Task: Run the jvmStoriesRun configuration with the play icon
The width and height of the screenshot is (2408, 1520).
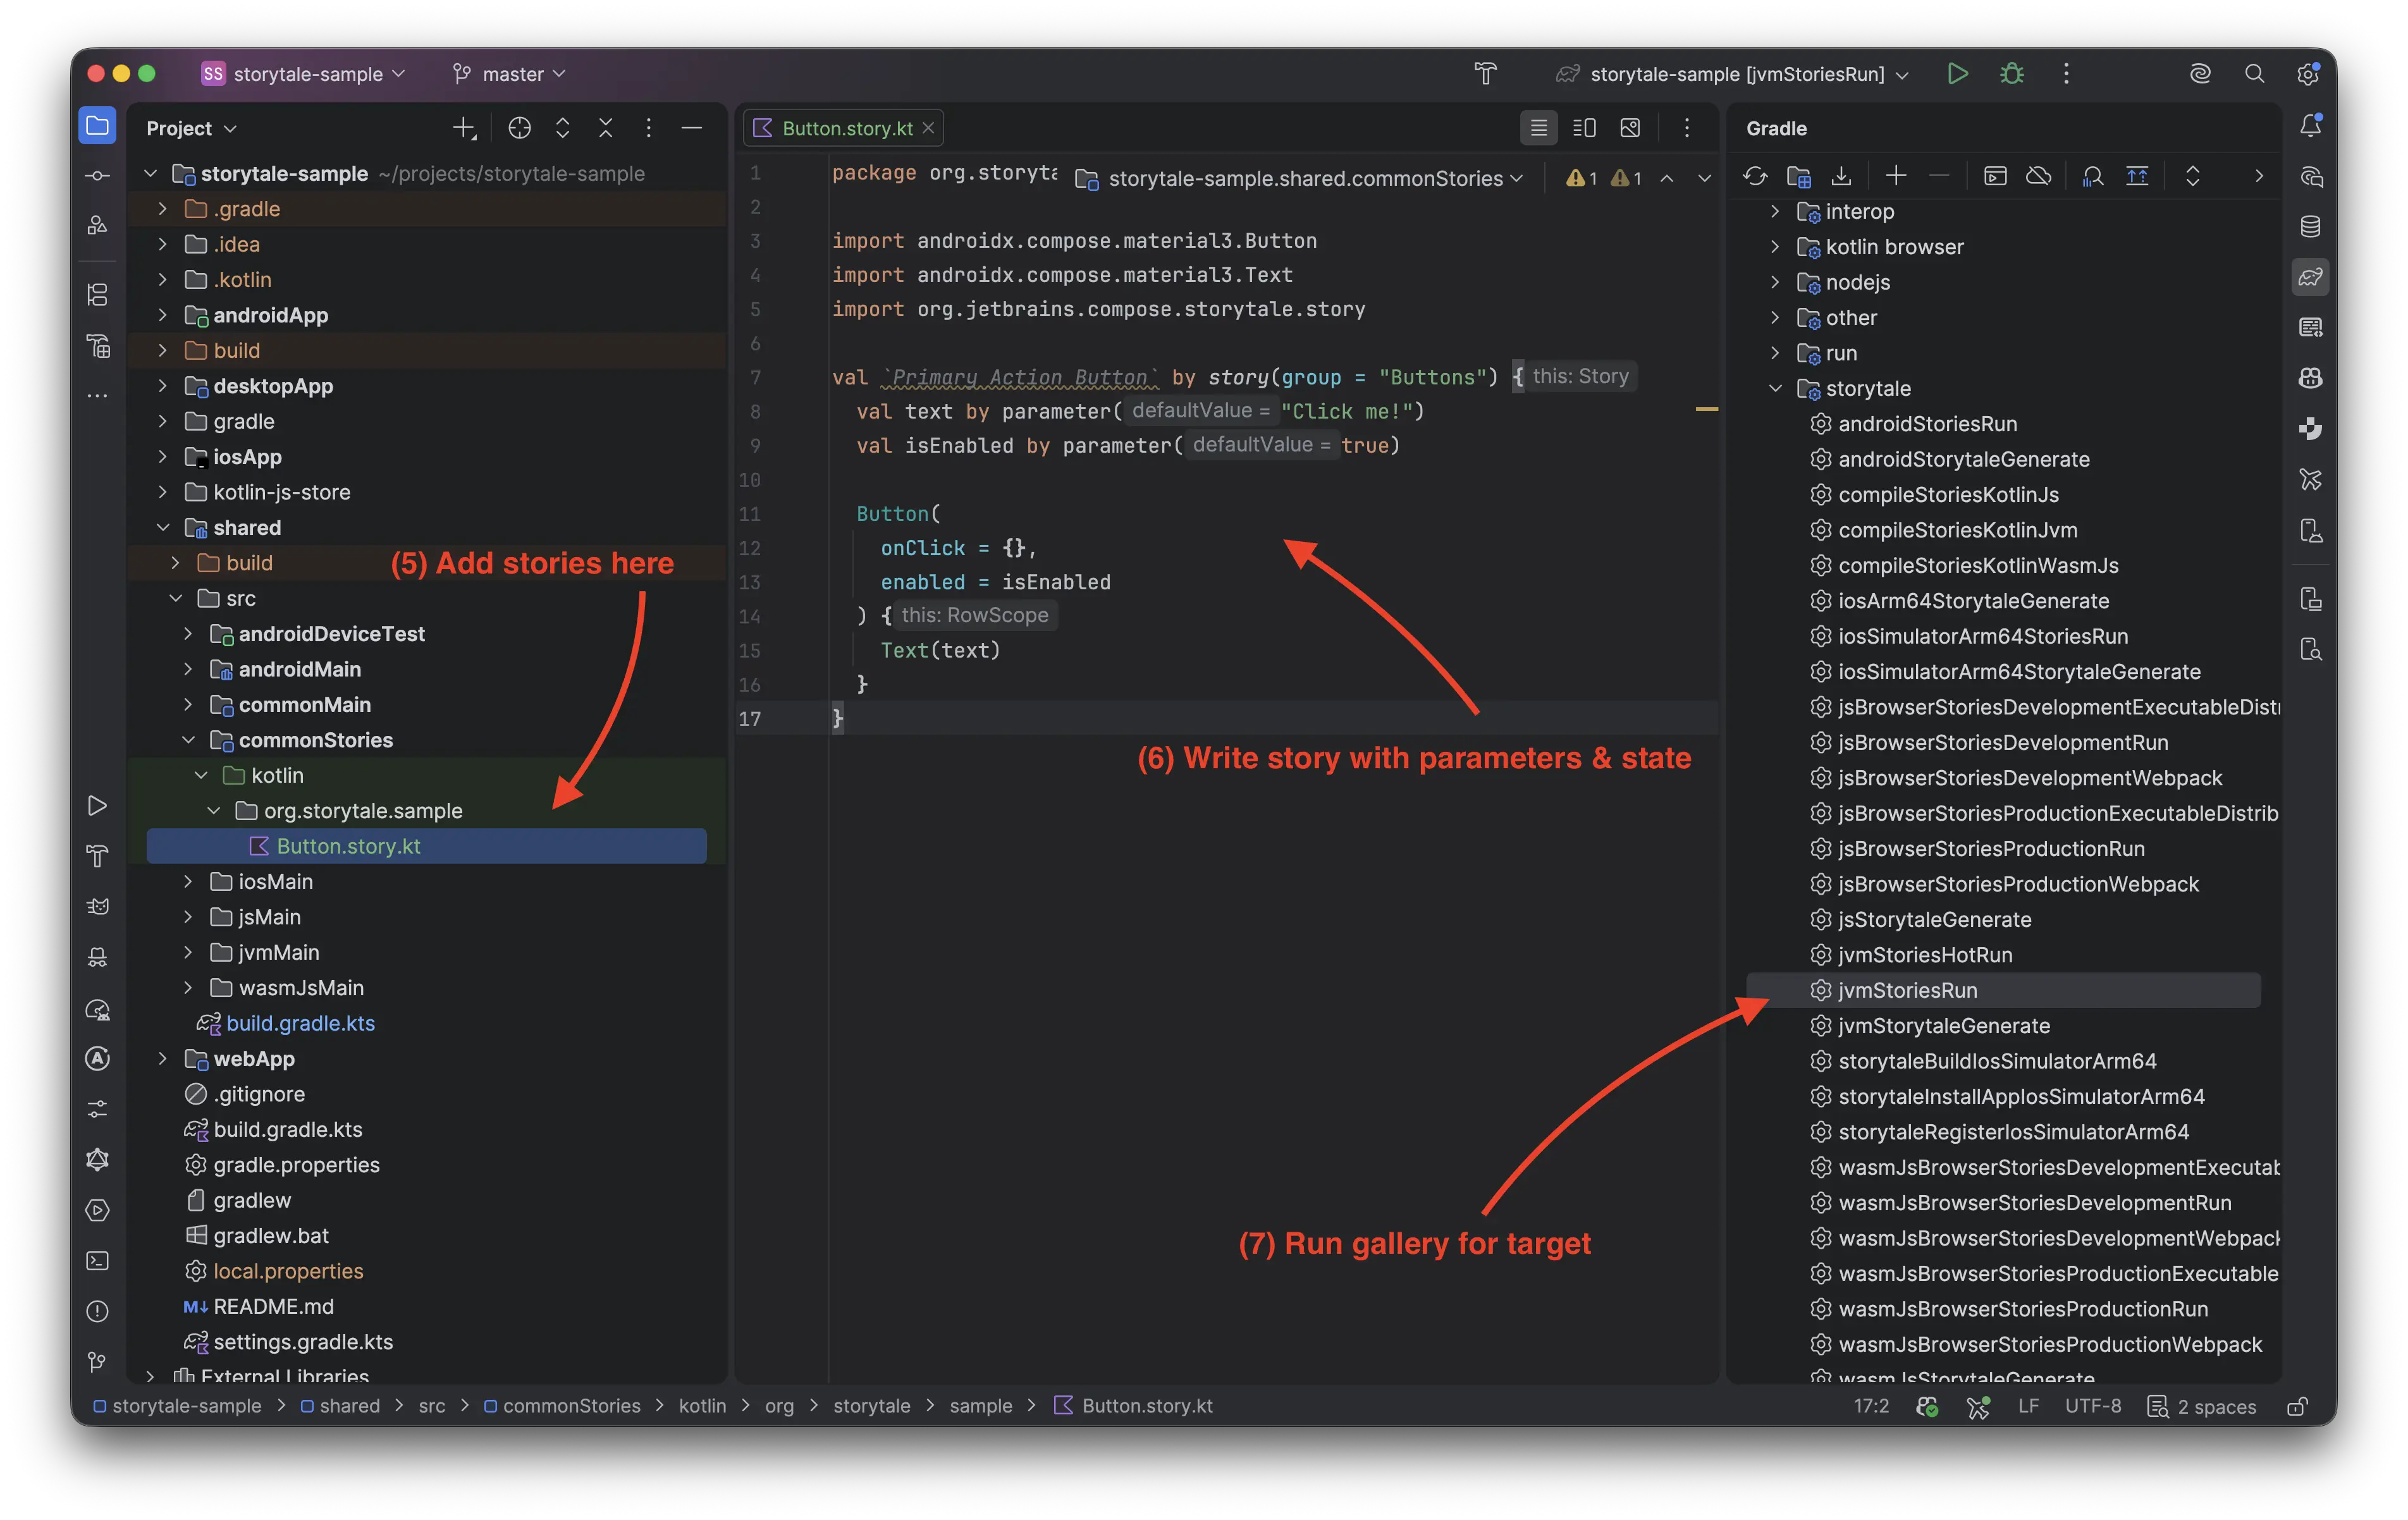Action: (1957, 74)
